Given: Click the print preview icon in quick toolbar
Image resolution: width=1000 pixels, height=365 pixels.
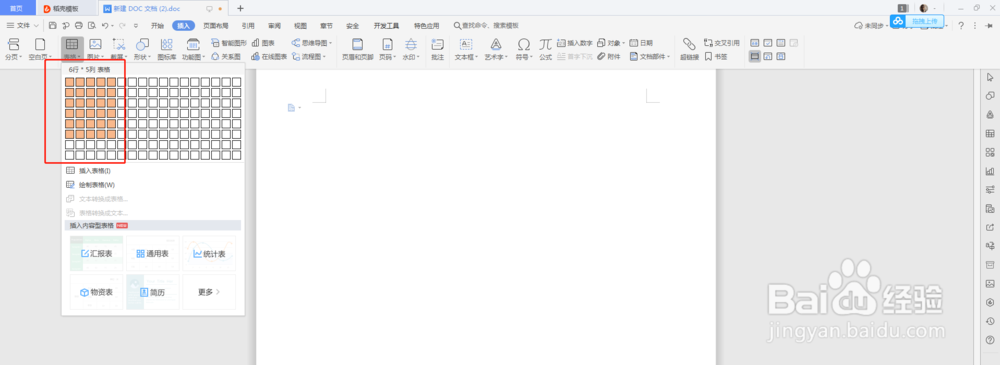Looking at the screenshot, I should [x=92, y=26].
